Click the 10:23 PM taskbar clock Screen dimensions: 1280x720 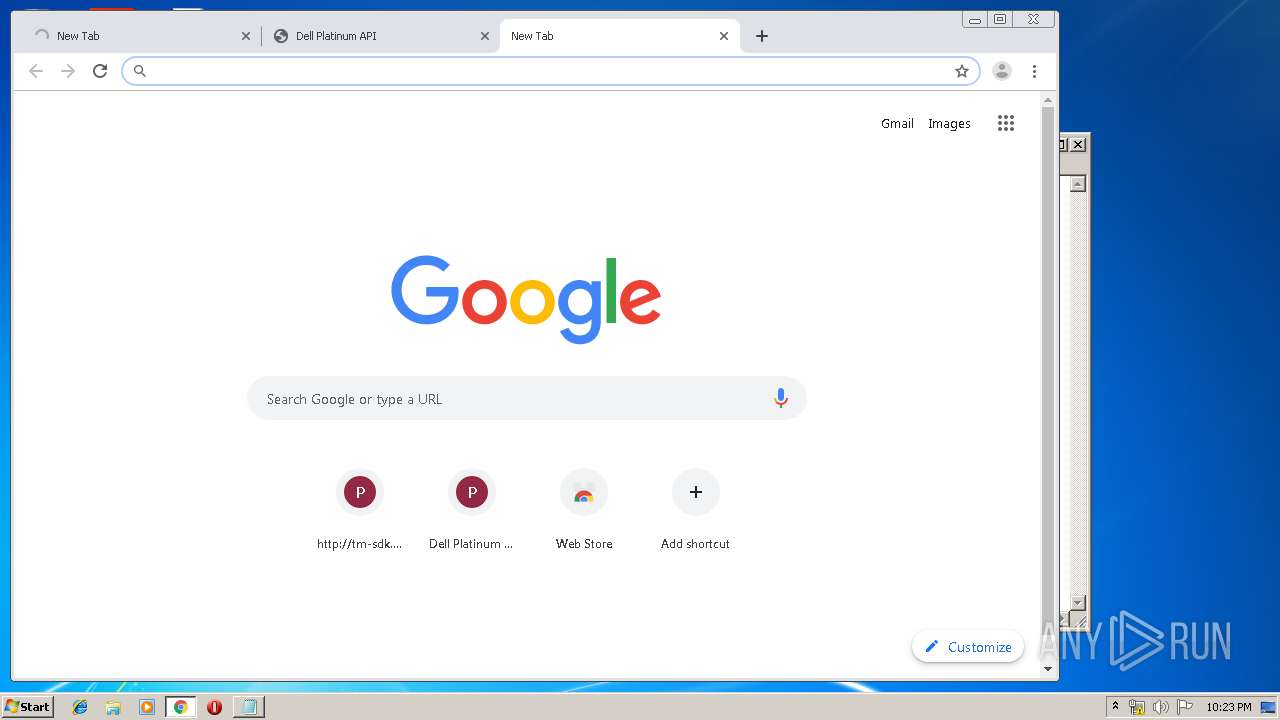(x=1228, y=707)
